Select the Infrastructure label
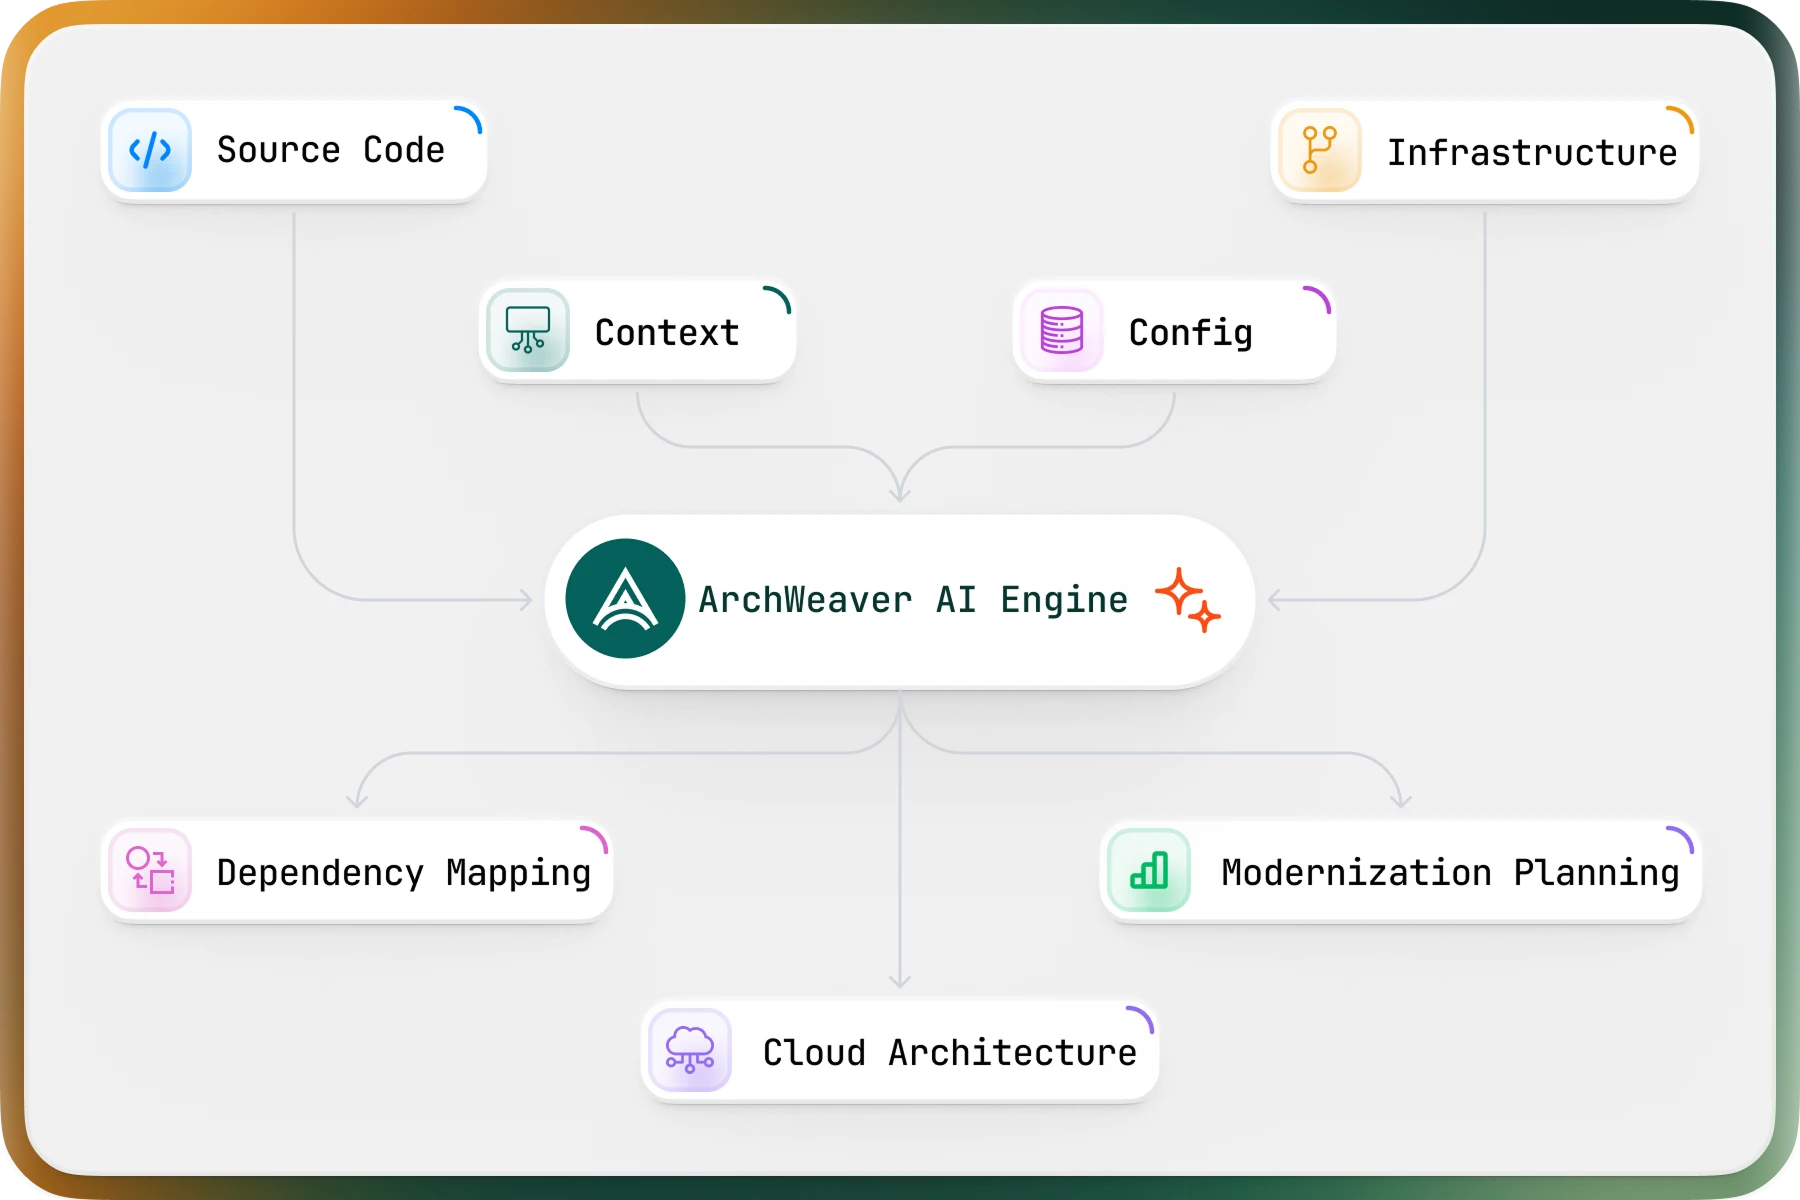Viewport: 1800px width, 1200px height. [x=1532, y=152]
